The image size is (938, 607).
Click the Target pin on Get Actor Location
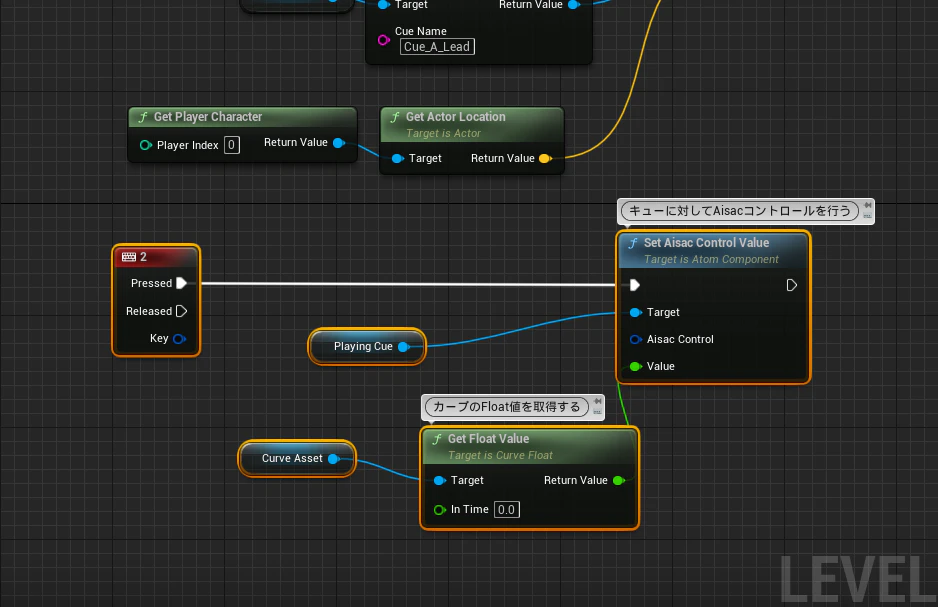point(398,158)
